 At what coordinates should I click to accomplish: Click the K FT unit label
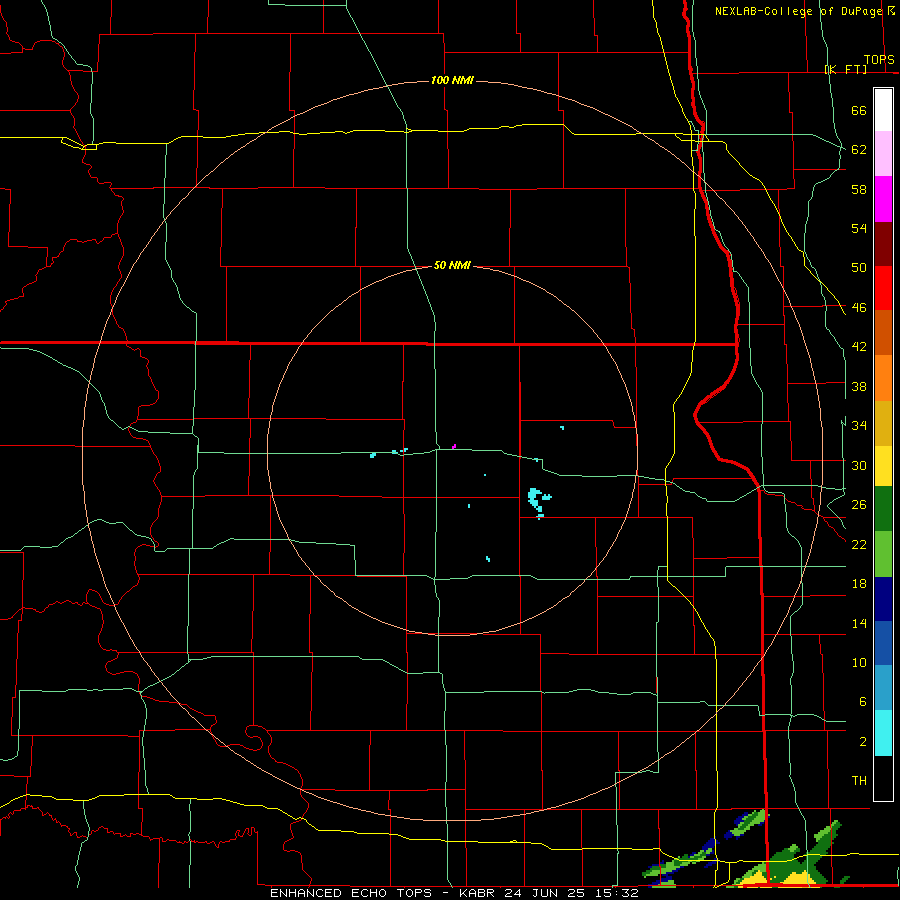coord(845,69)
